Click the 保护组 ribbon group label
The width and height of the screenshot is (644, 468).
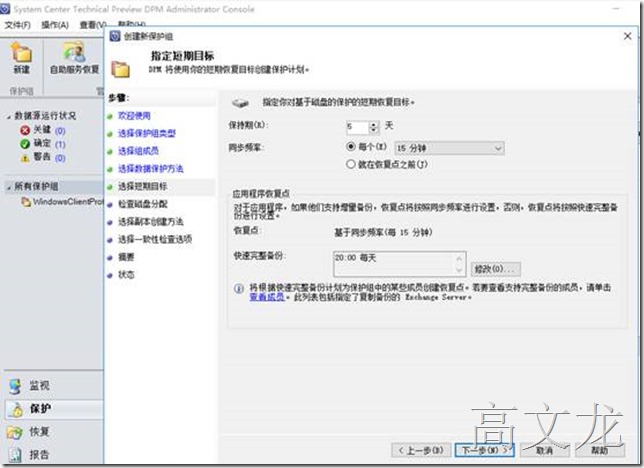21,91
